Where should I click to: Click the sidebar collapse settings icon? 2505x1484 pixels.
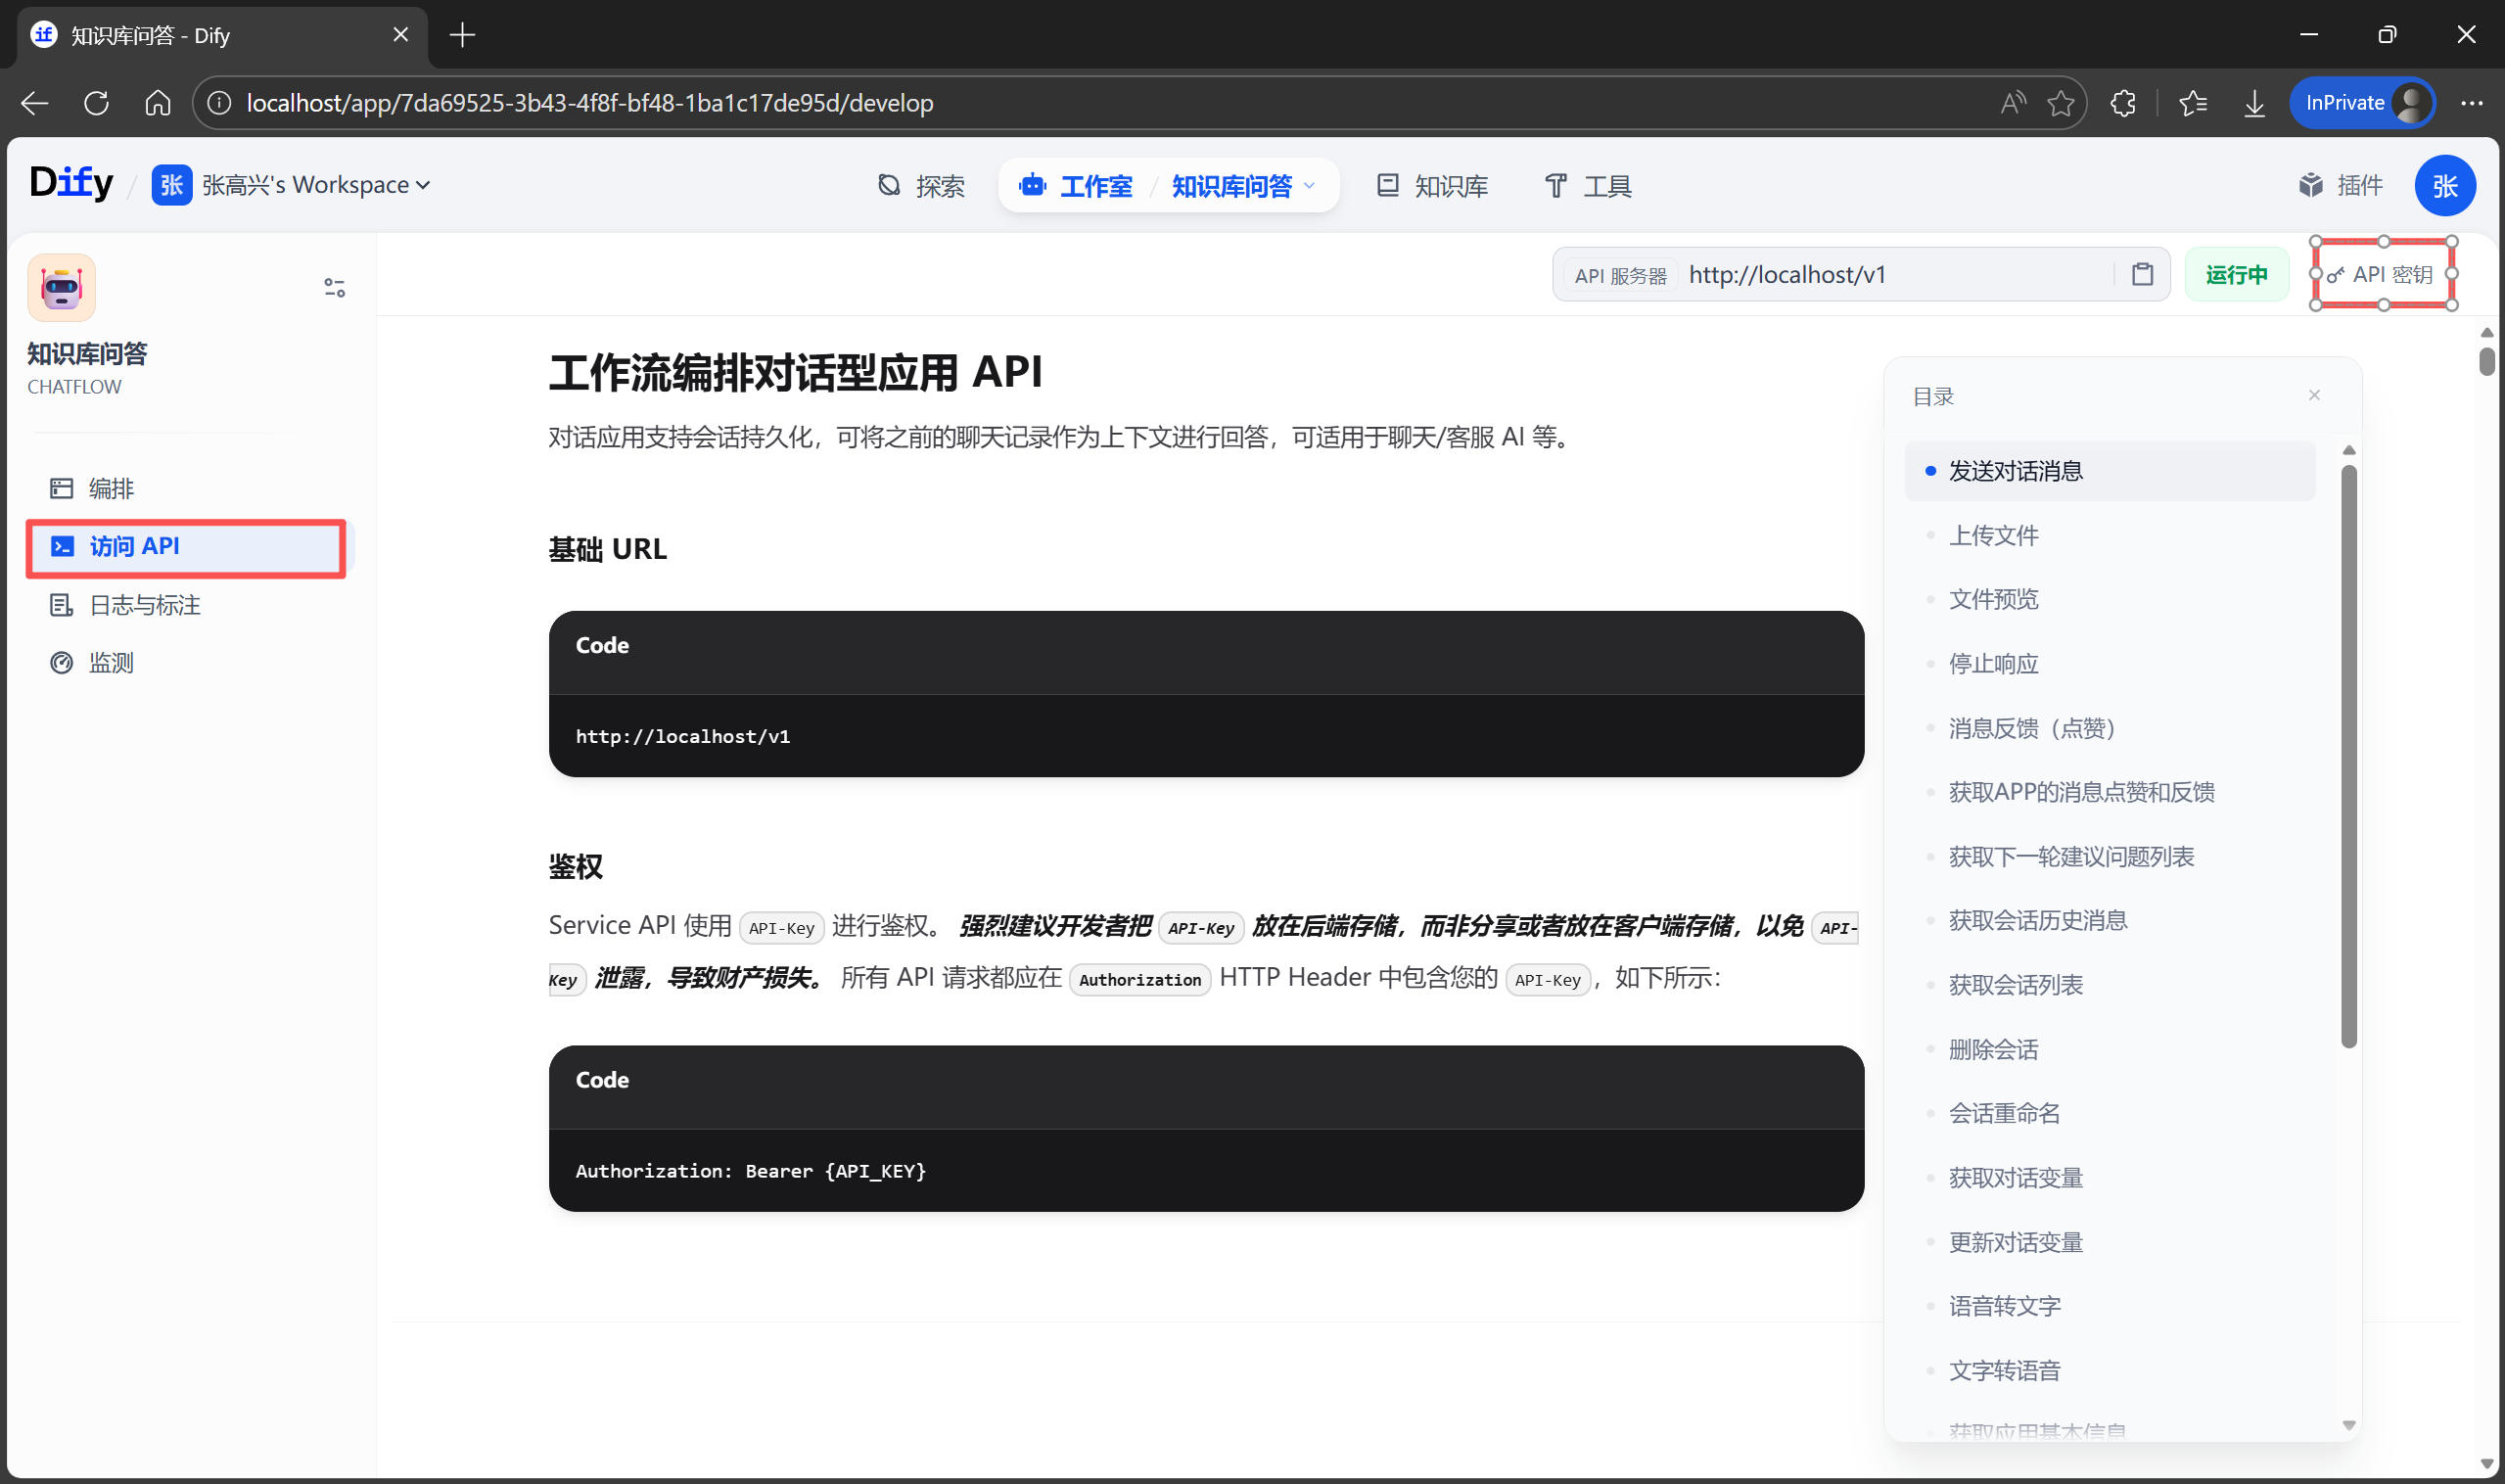tap(334, 288)
